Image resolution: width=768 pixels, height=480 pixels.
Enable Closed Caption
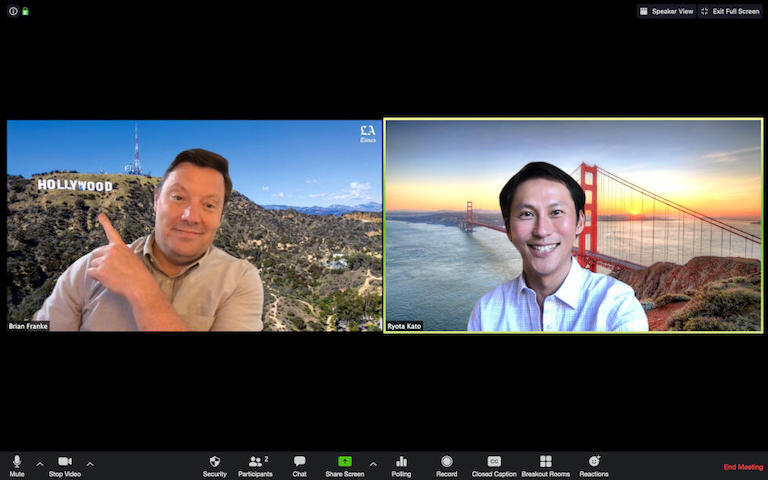494,466
